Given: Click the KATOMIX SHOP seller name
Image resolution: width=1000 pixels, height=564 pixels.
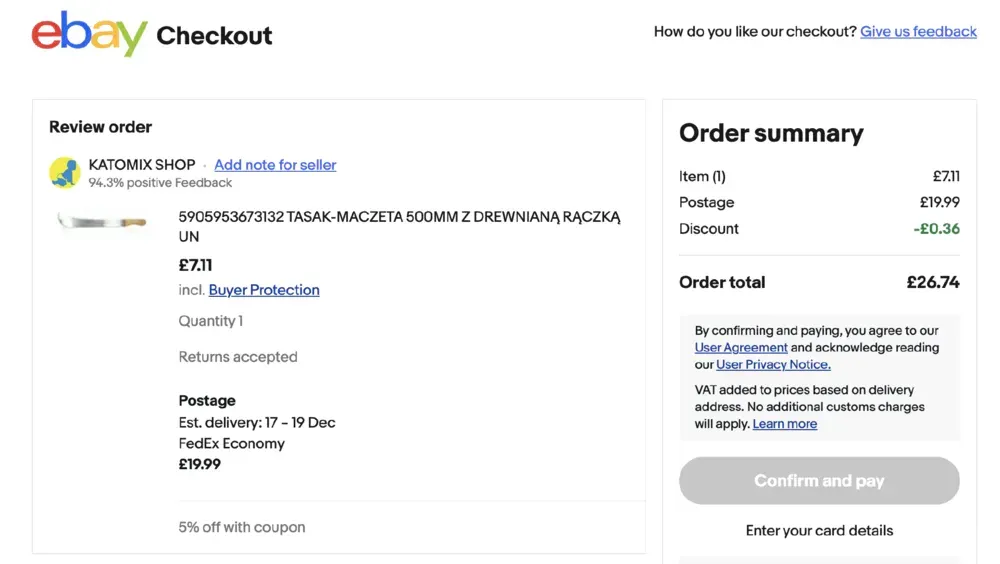Looking at the screenshot, I should tap(142, 165).
